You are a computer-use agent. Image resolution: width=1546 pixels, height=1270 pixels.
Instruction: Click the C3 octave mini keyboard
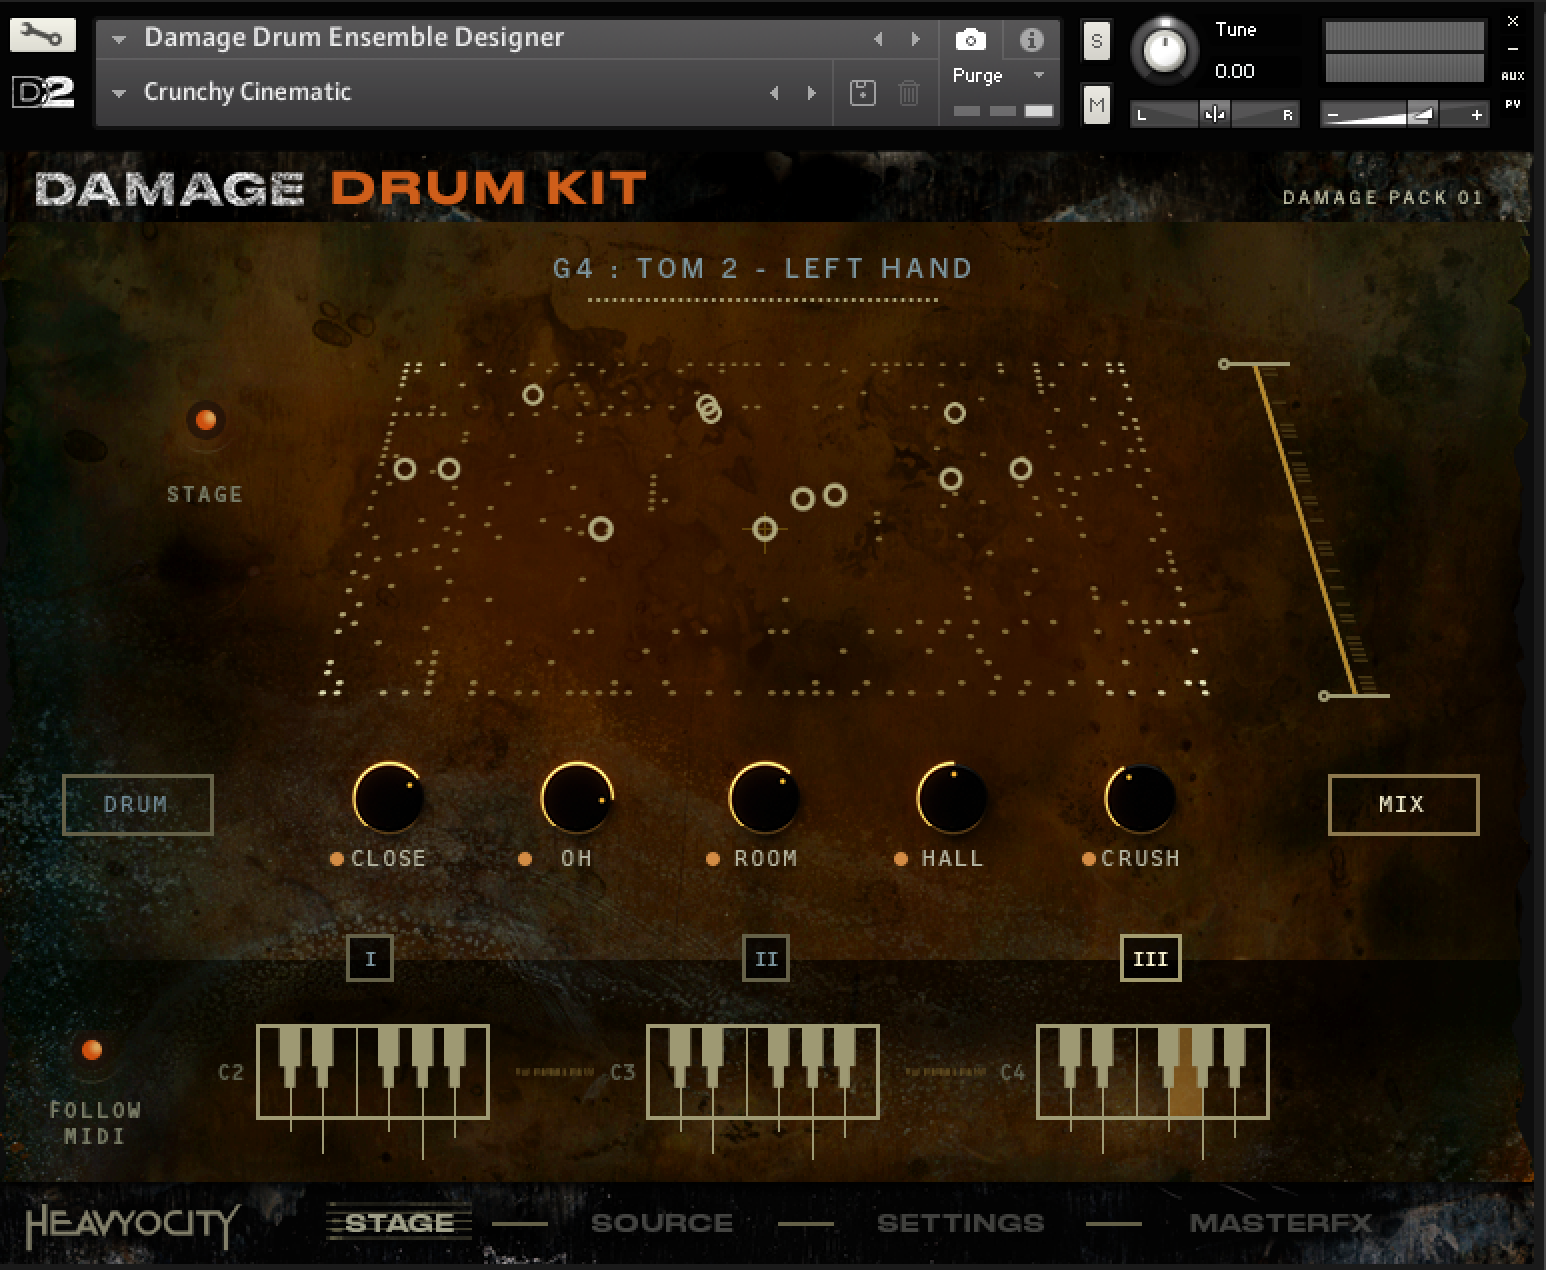tap(763, 1072)
